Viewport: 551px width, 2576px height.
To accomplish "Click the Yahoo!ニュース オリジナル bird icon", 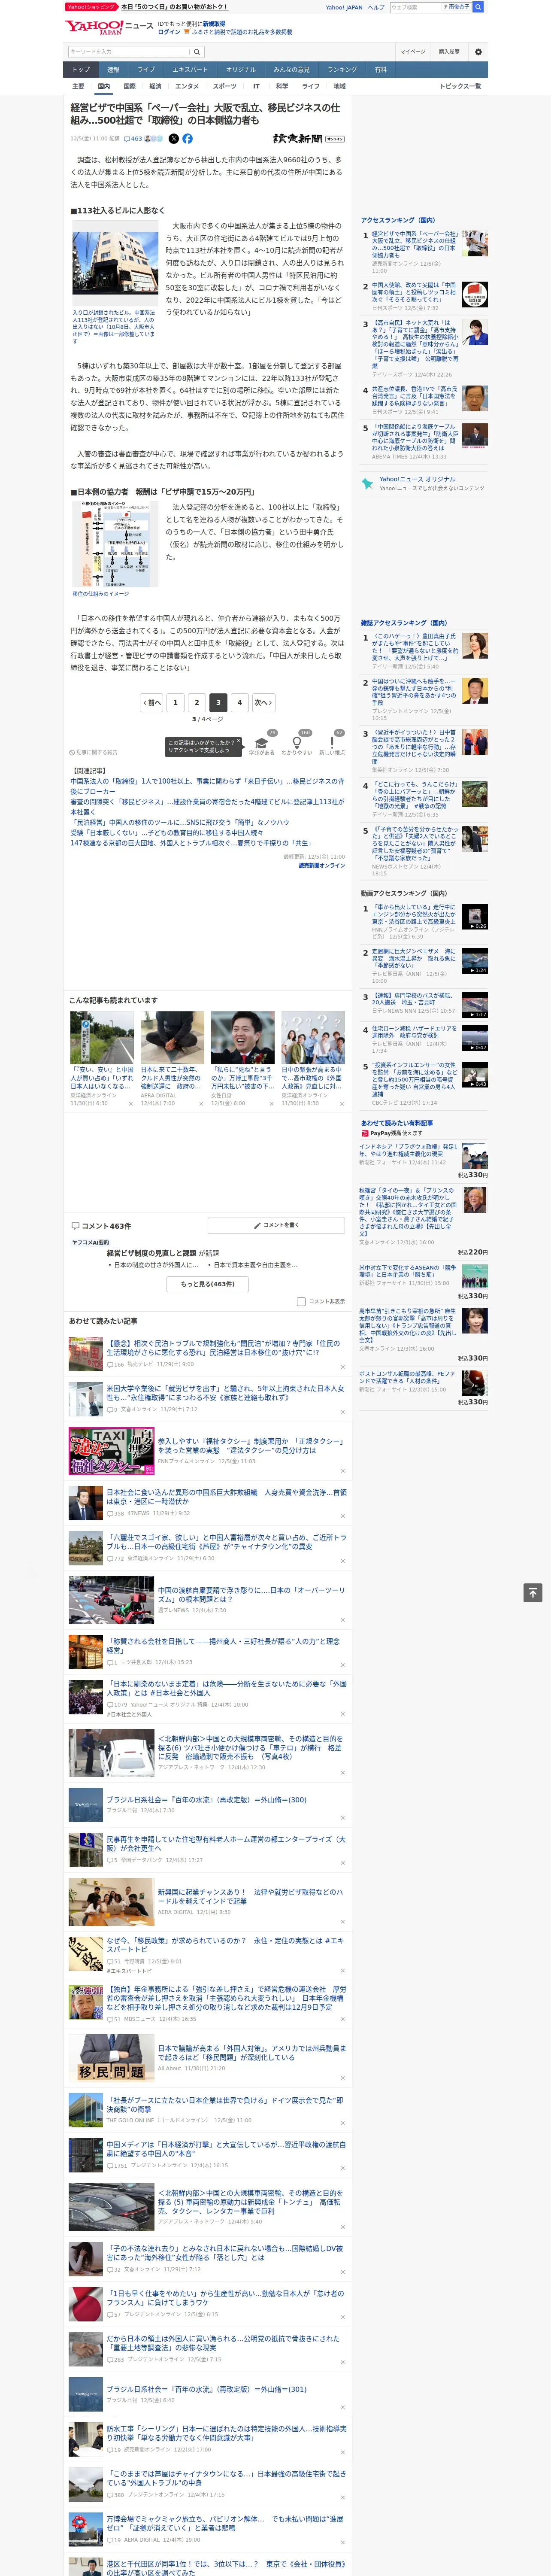I will 367,483.
